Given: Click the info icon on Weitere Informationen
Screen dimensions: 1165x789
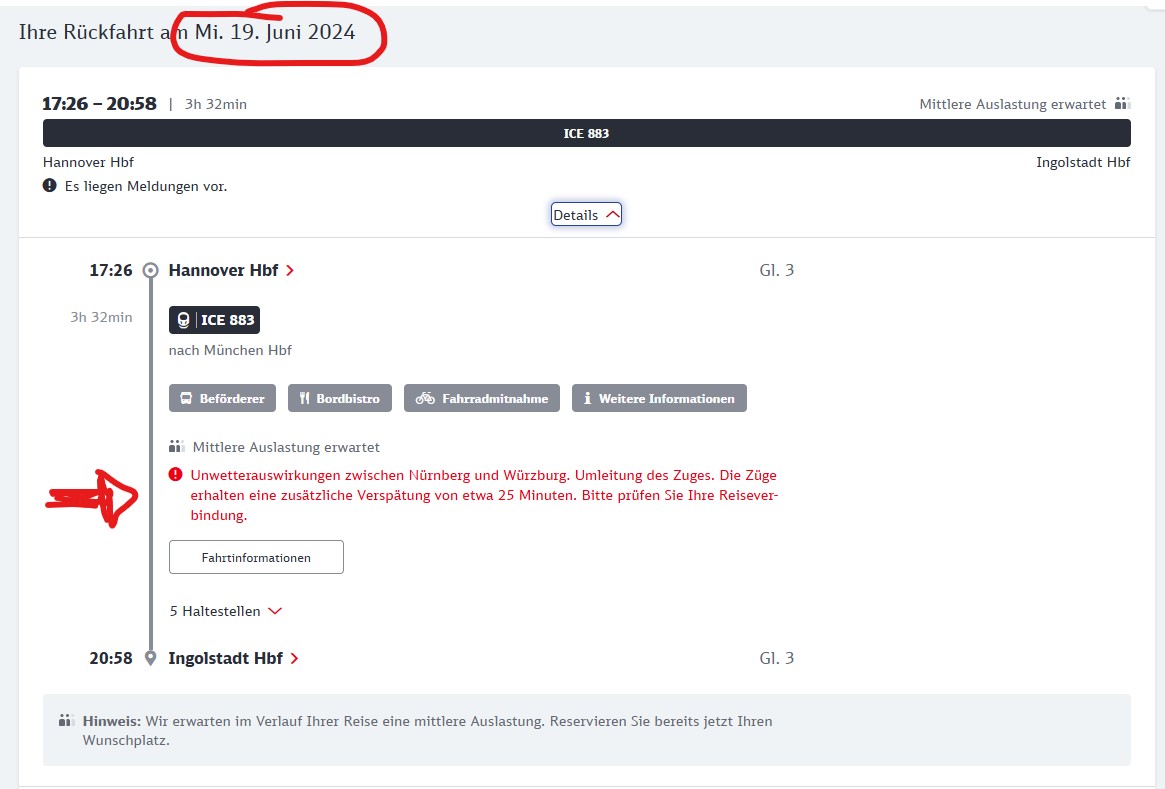Looking at the screenshot, I should tap(587, 398).
